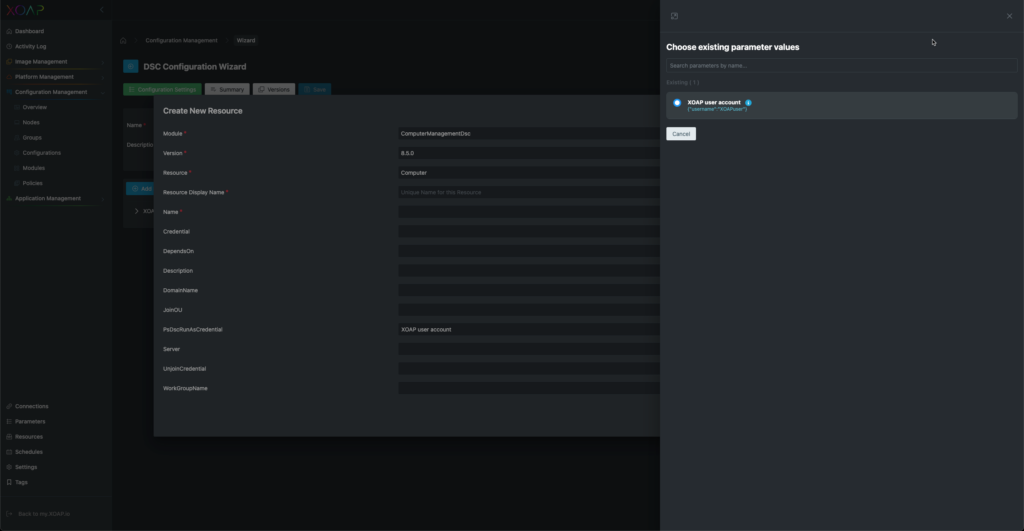Click the Resources icon in sidebar
The image size is (1024, 531).
click(9, 436)
